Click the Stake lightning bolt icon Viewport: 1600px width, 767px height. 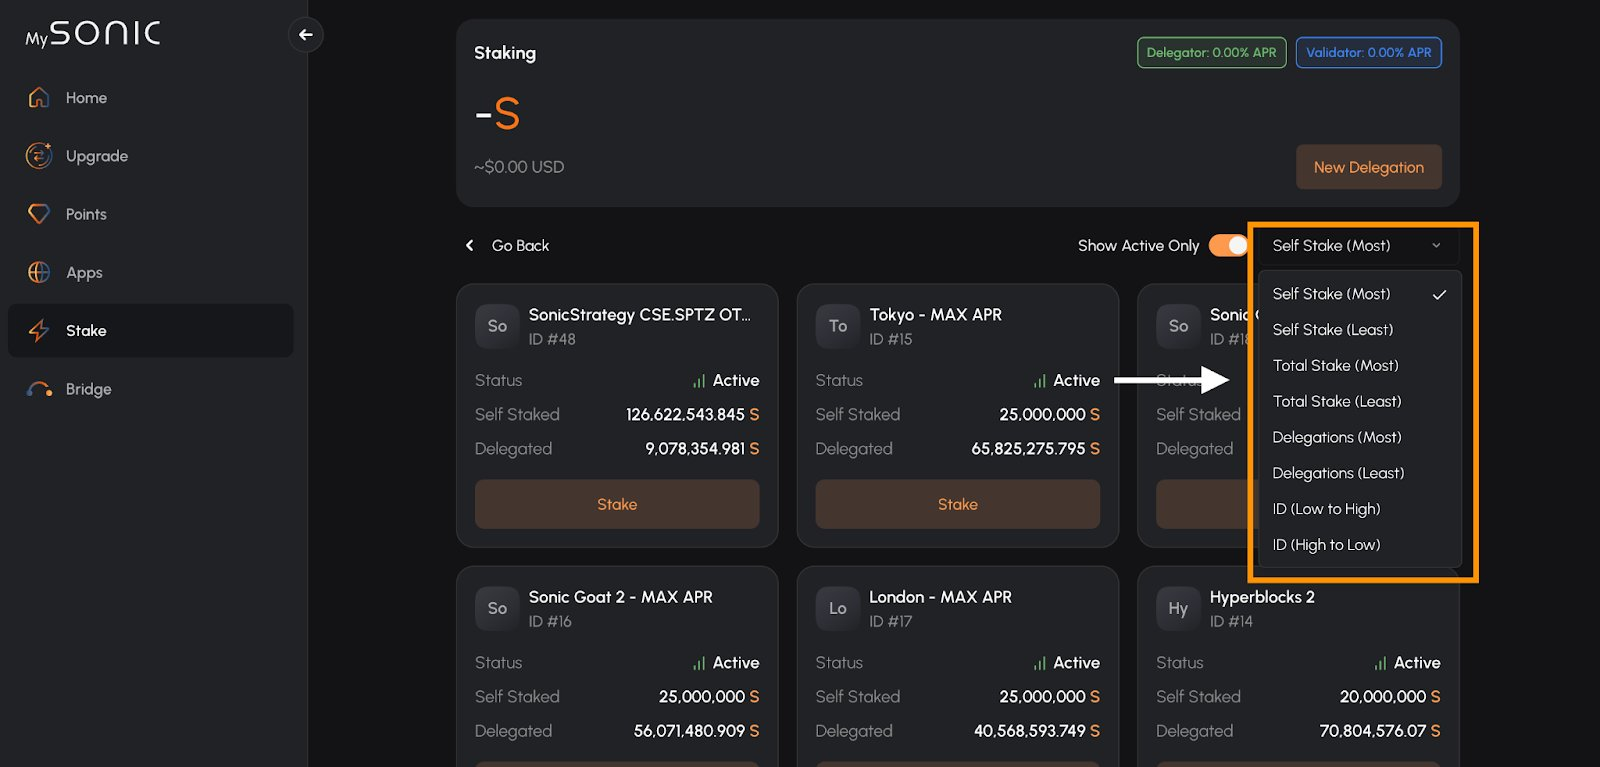(x=39, y=331)
